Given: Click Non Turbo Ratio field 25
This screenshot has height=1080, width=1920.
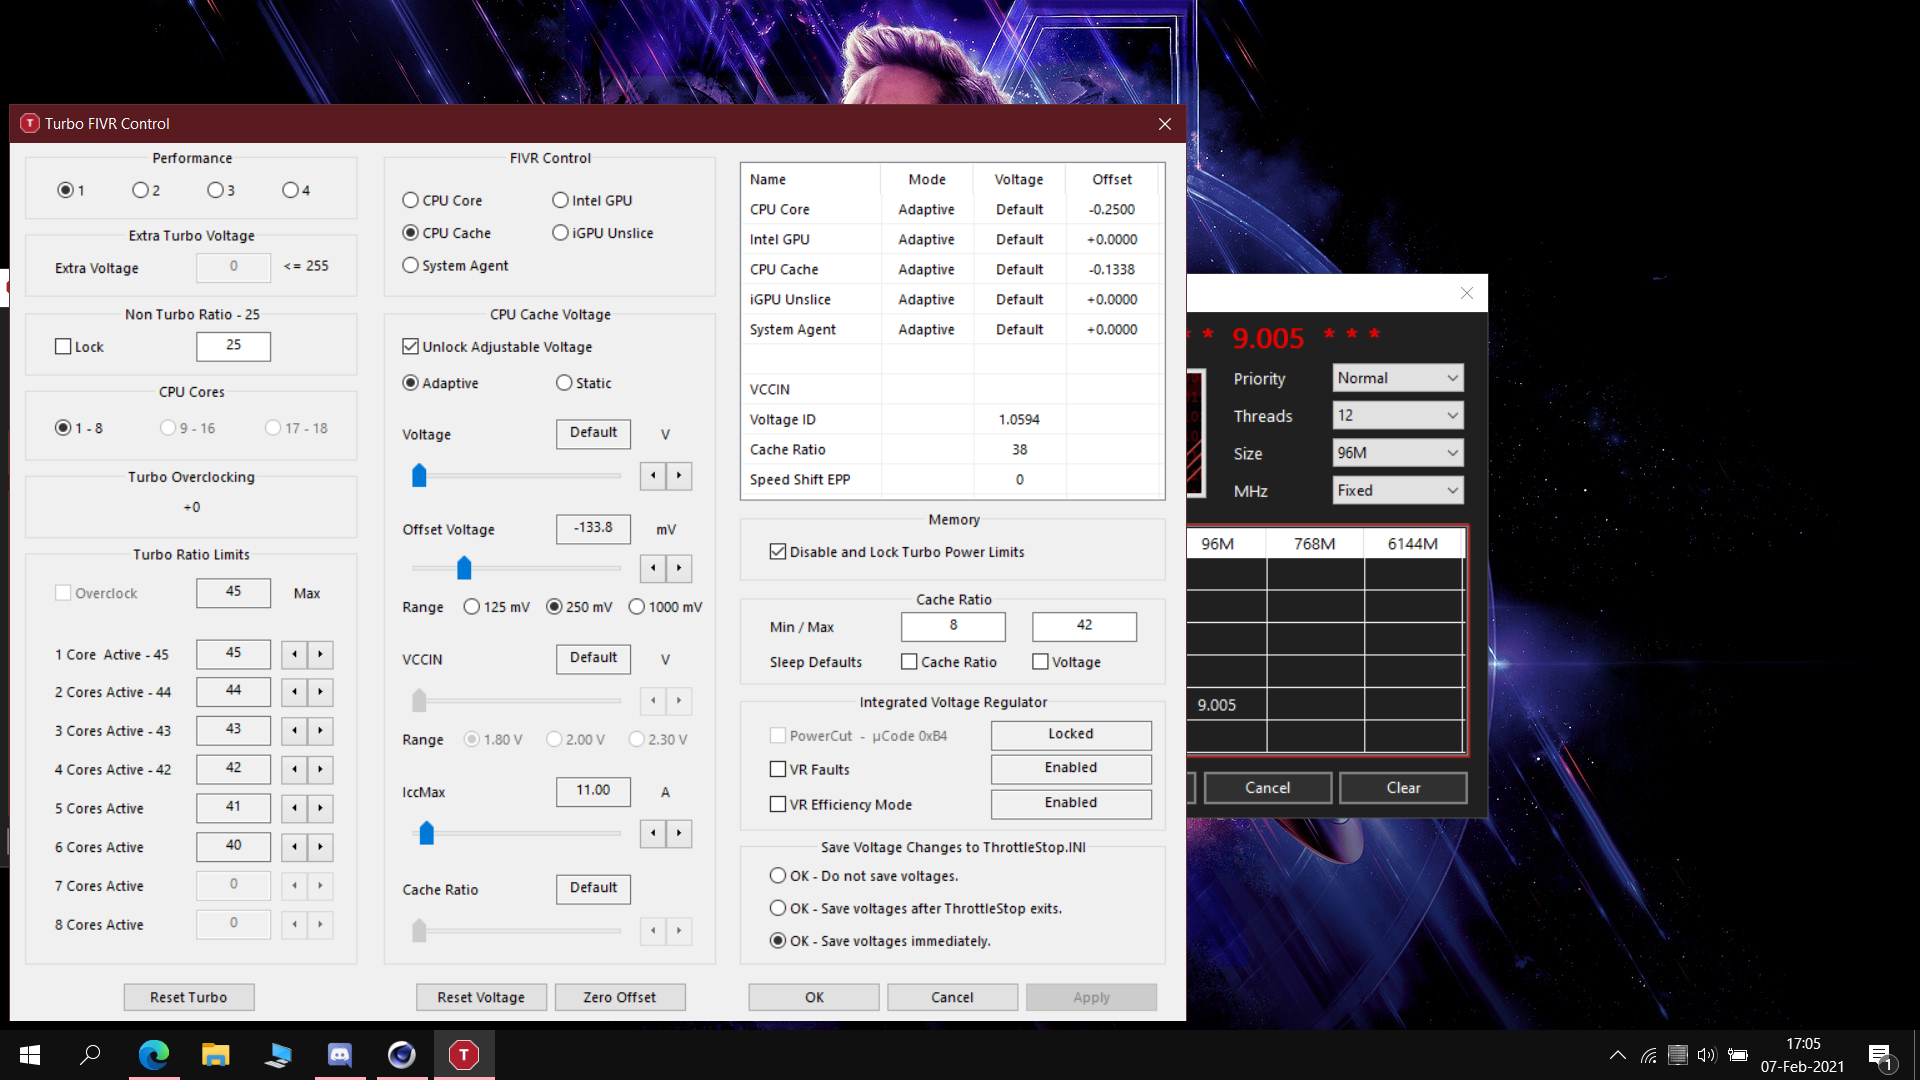Looking at the screenshot, I should 233,346.
